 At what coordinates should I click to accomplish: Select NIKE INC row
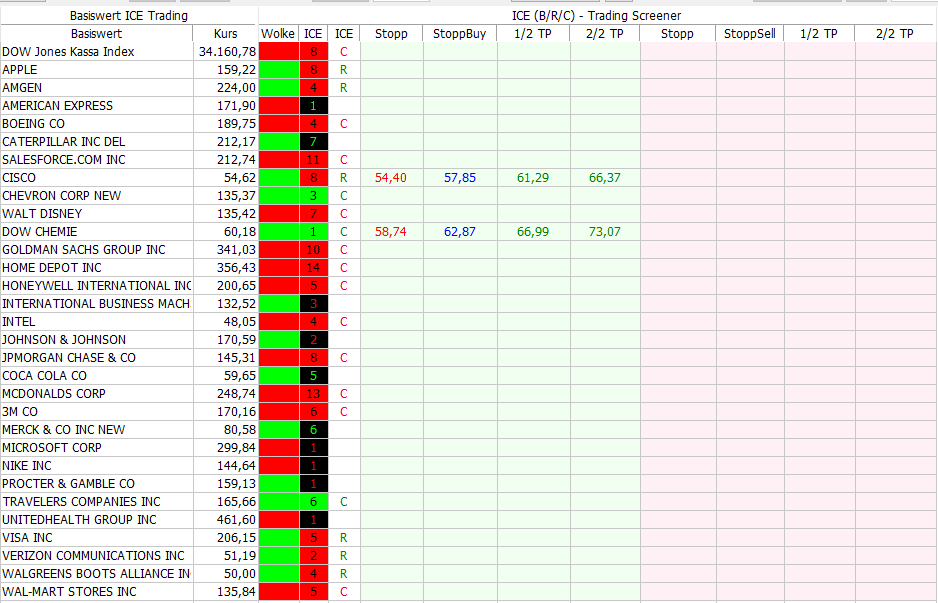[27, 465]
